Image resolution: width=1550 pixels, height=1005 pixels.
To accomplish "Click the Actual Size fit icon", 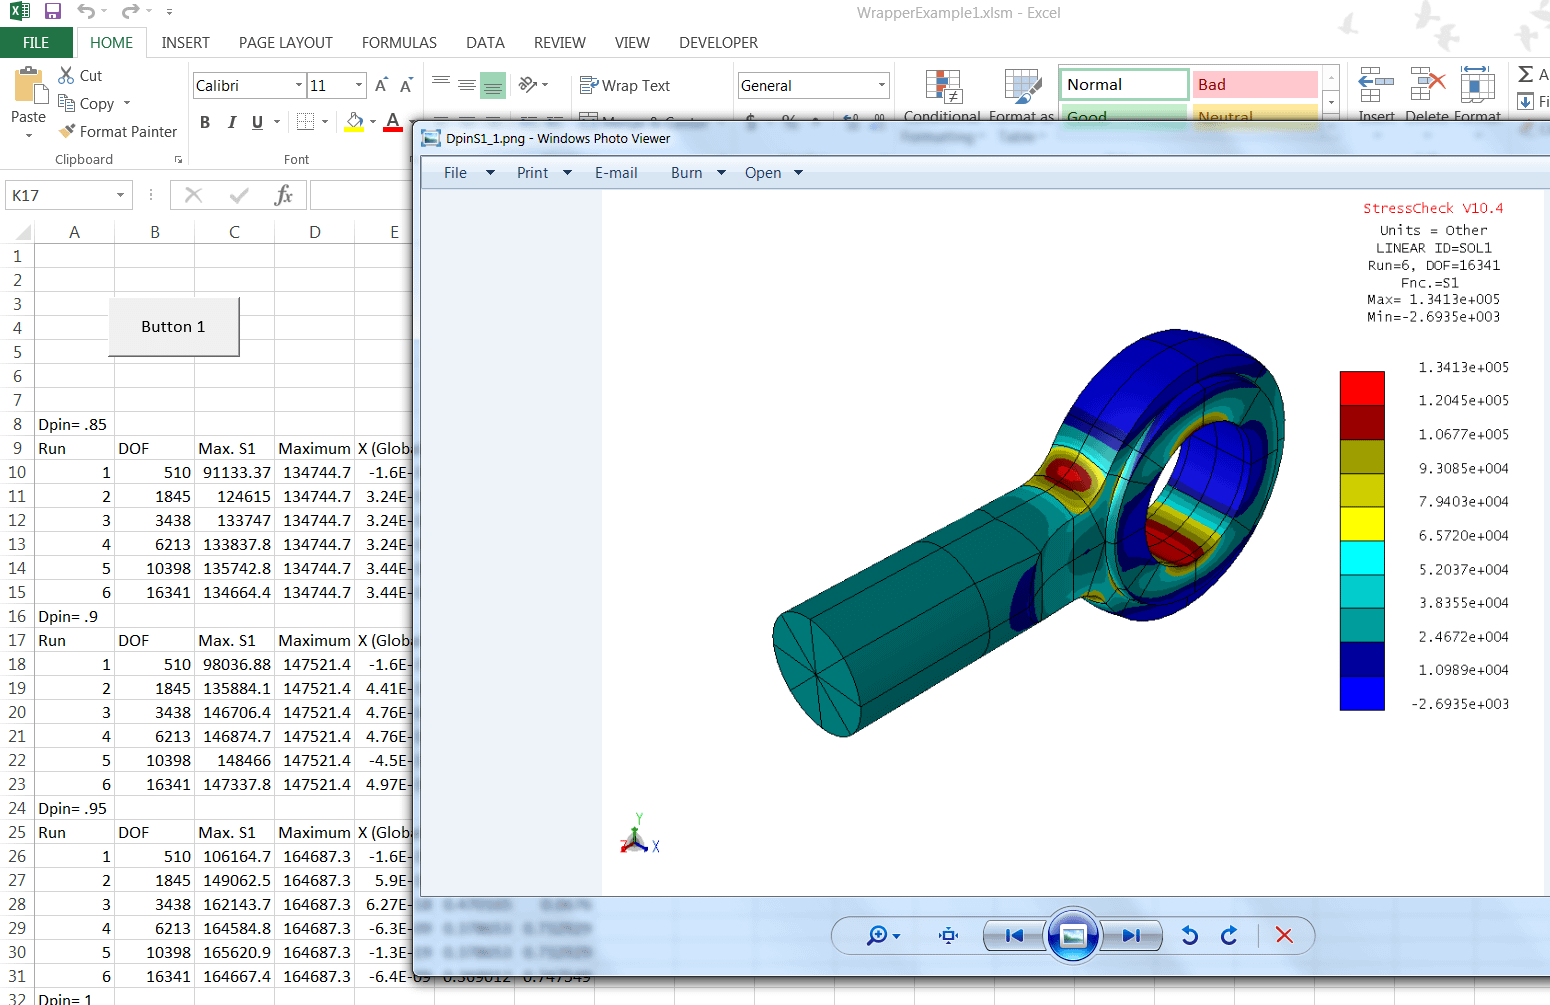I will click(948, 936).
